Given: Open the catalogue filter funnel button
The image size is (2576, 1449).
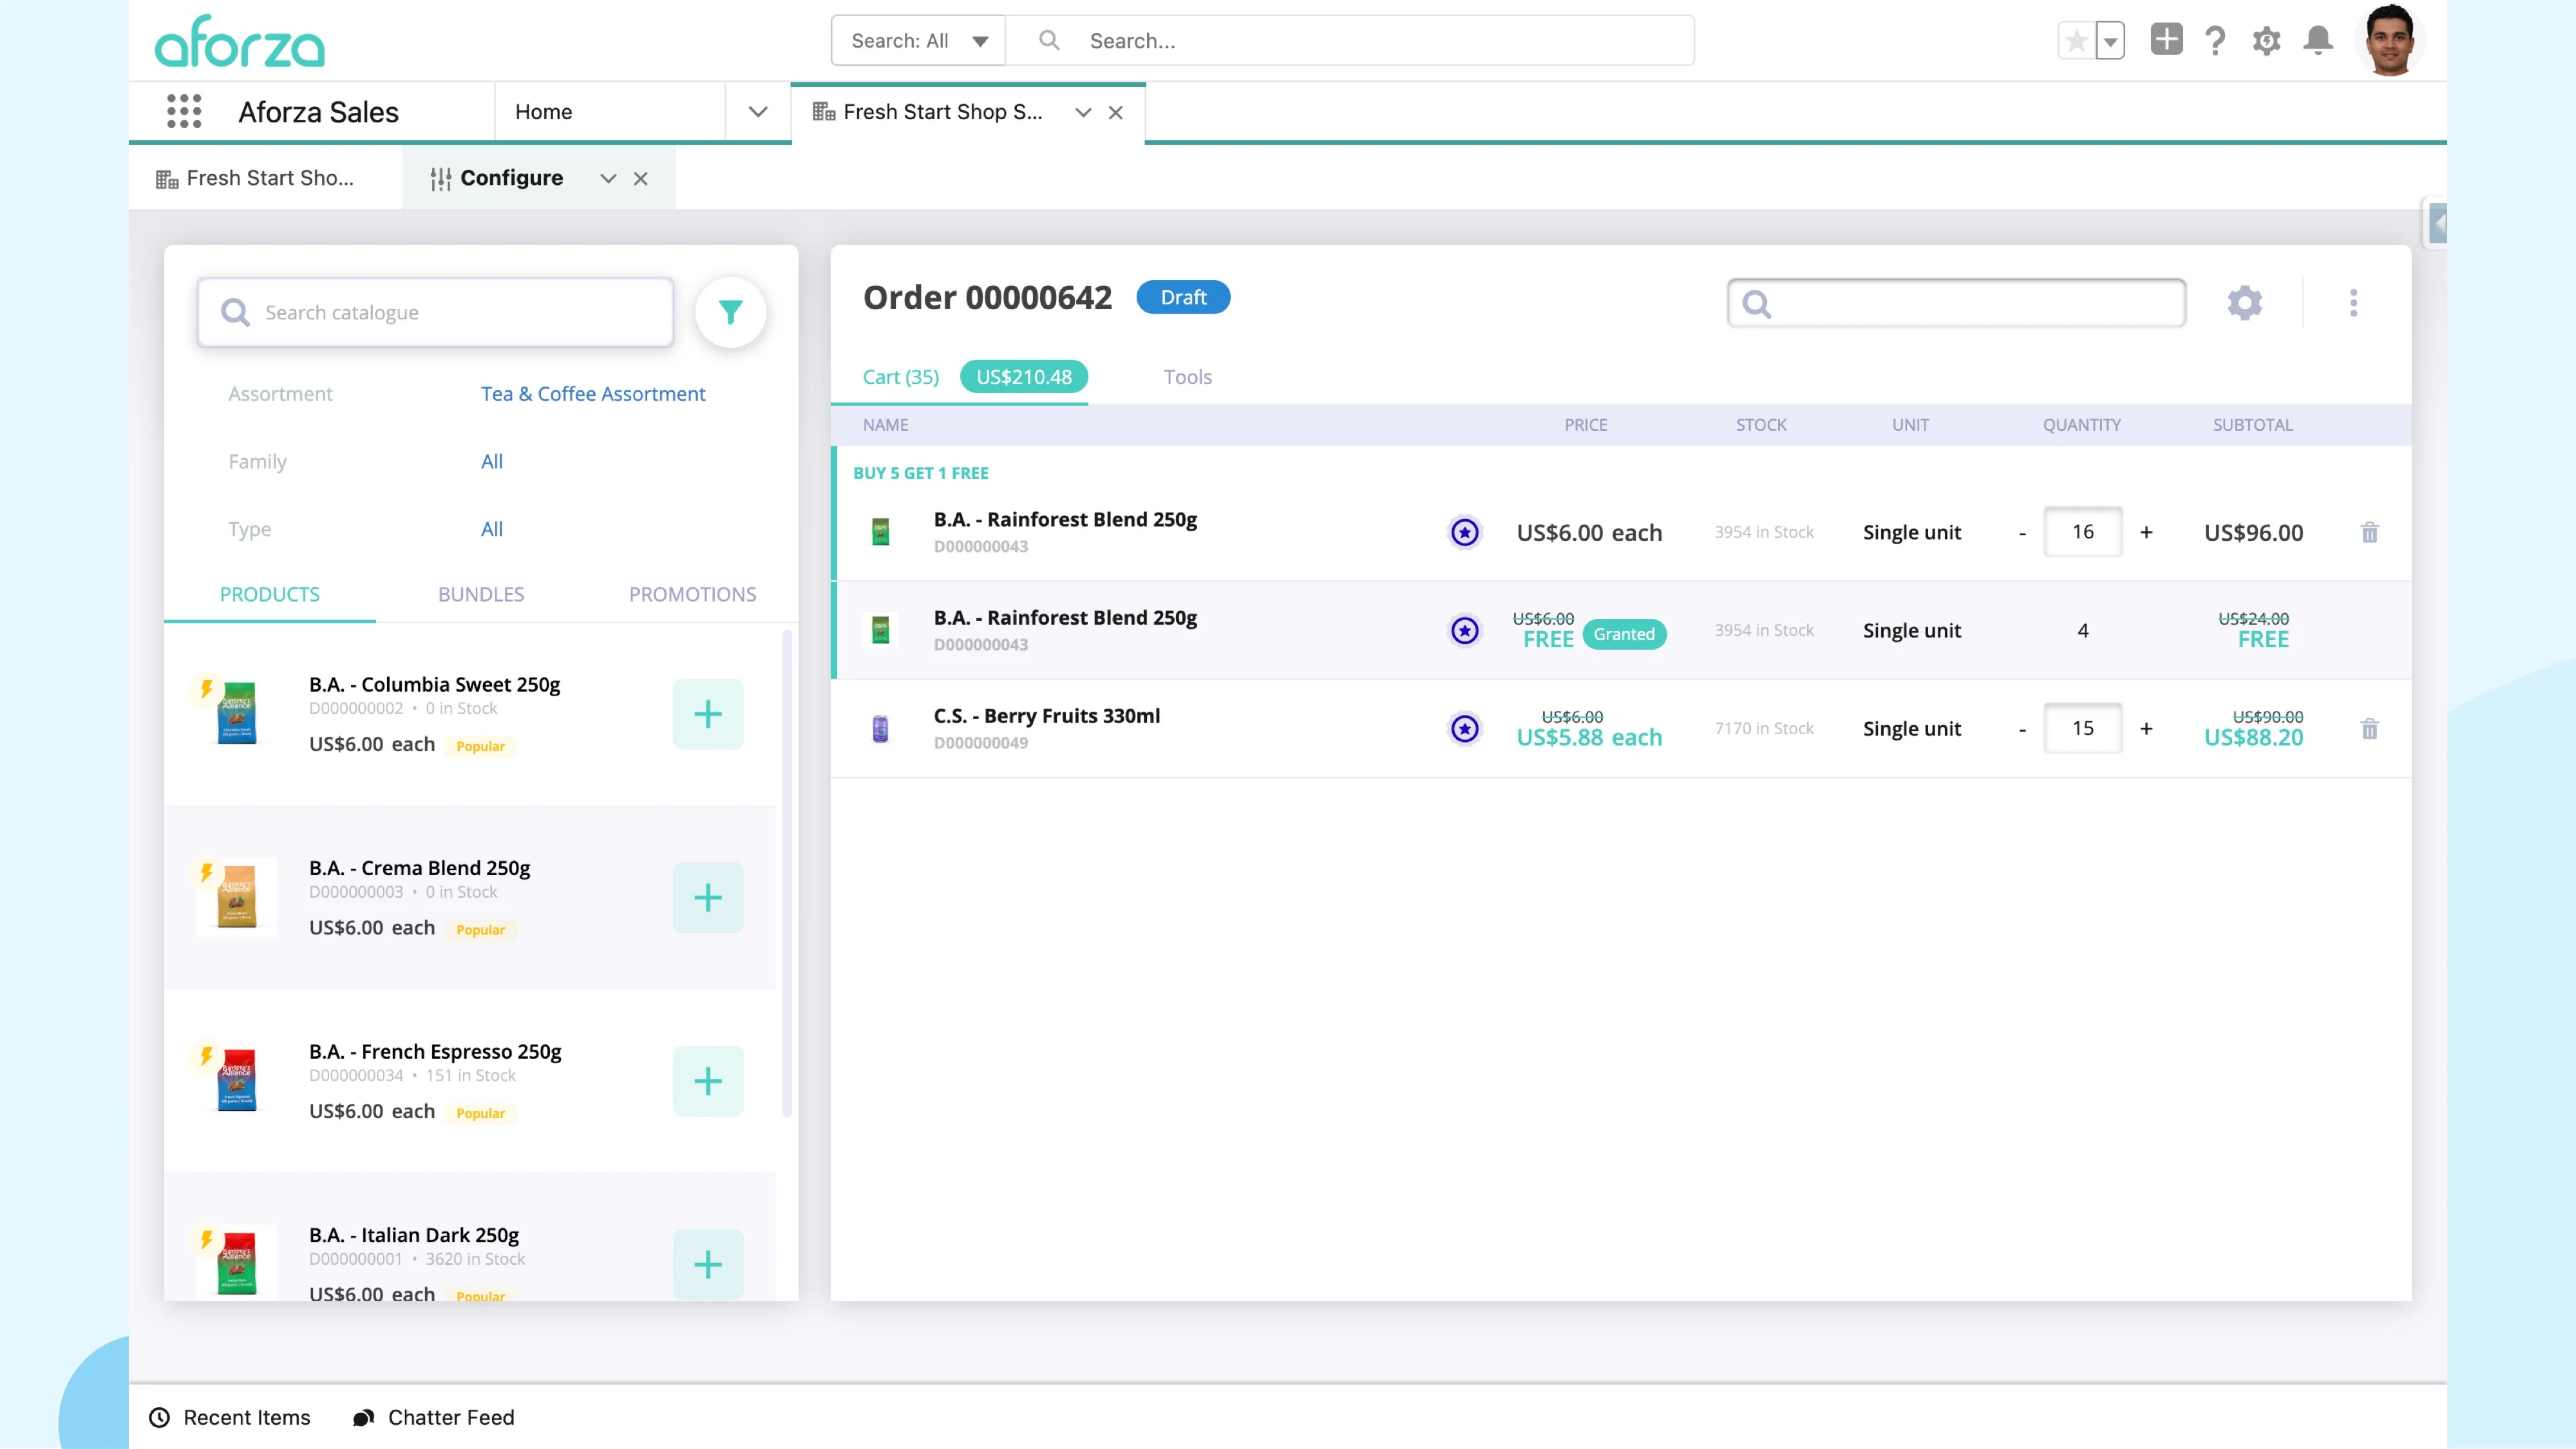Looking at the screenshot, I should click(x=731, y=313).
